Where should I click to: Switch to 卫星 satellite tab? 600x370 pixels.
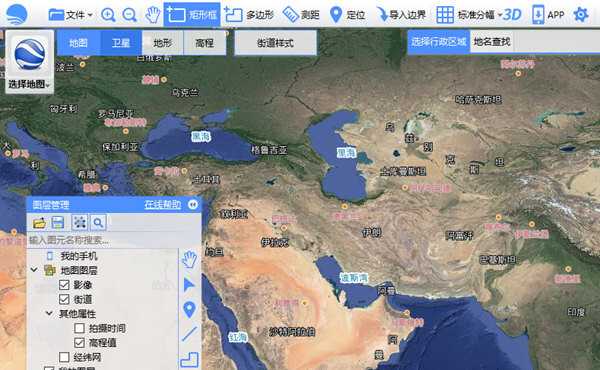[x=121, y=42]
